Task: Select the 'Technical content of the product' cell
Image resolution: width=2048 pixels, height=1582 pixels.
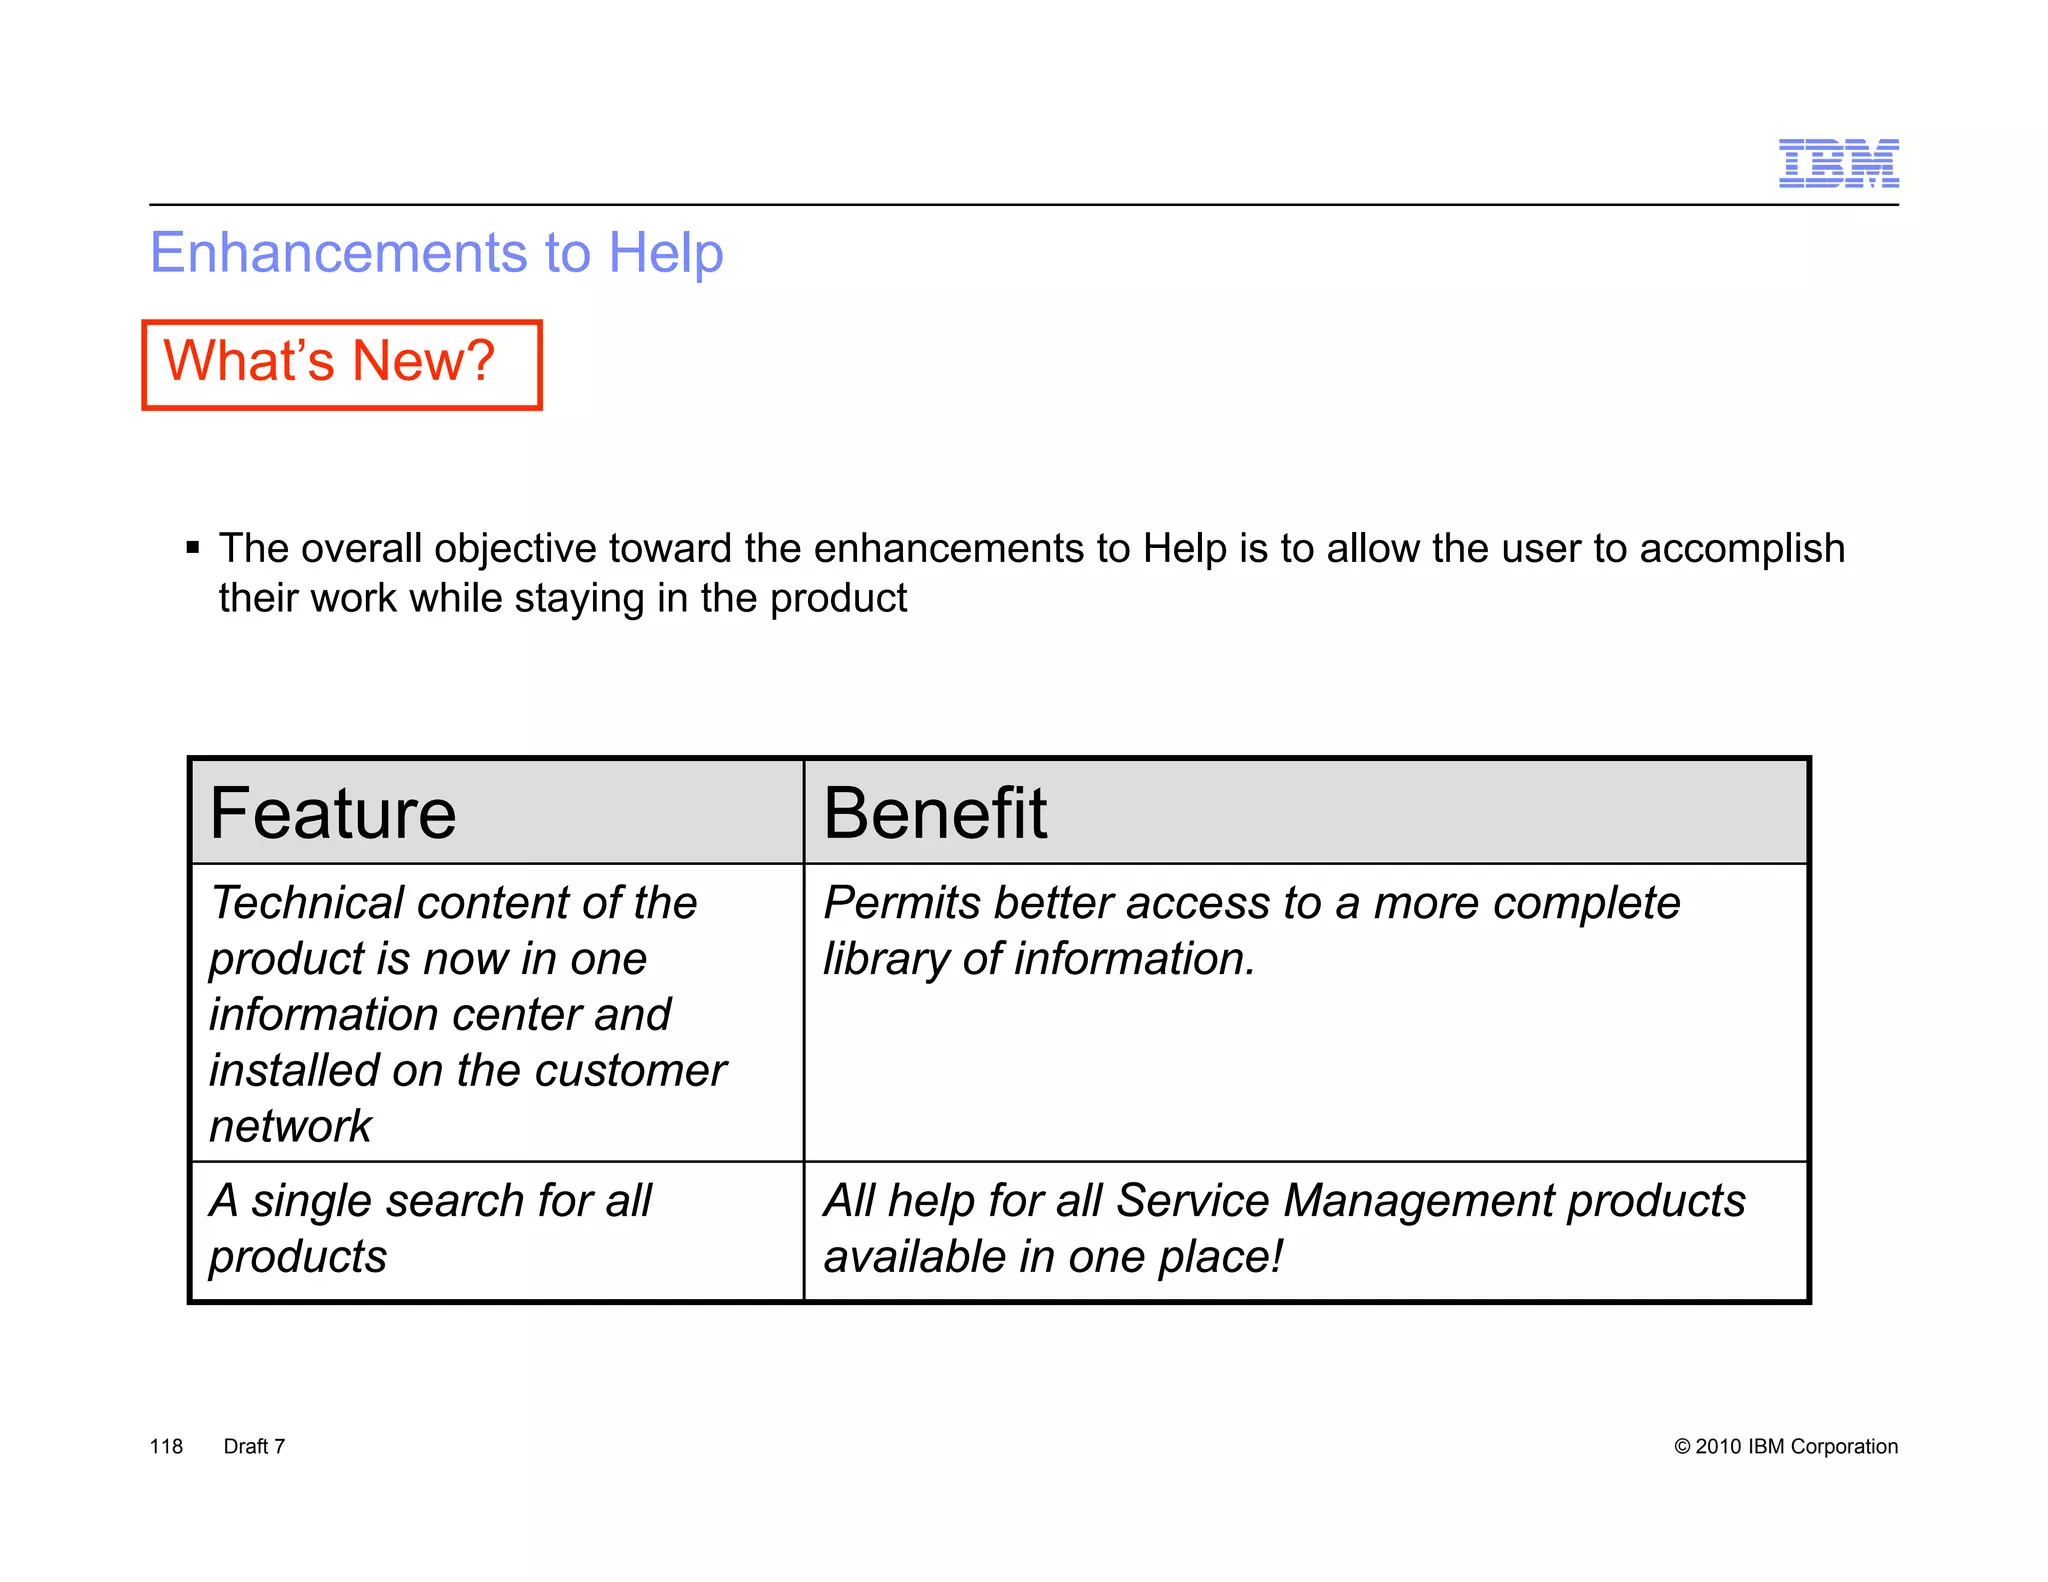Action: tap(497, 1013)
